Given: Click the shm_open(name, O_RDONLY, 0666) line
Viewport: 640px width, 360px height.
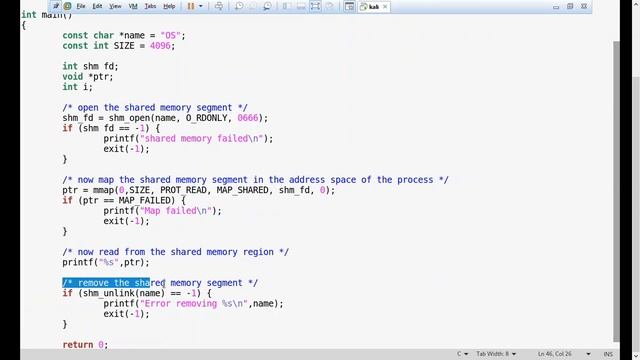Looking at the screenshot, I should [x=165, y=118].
